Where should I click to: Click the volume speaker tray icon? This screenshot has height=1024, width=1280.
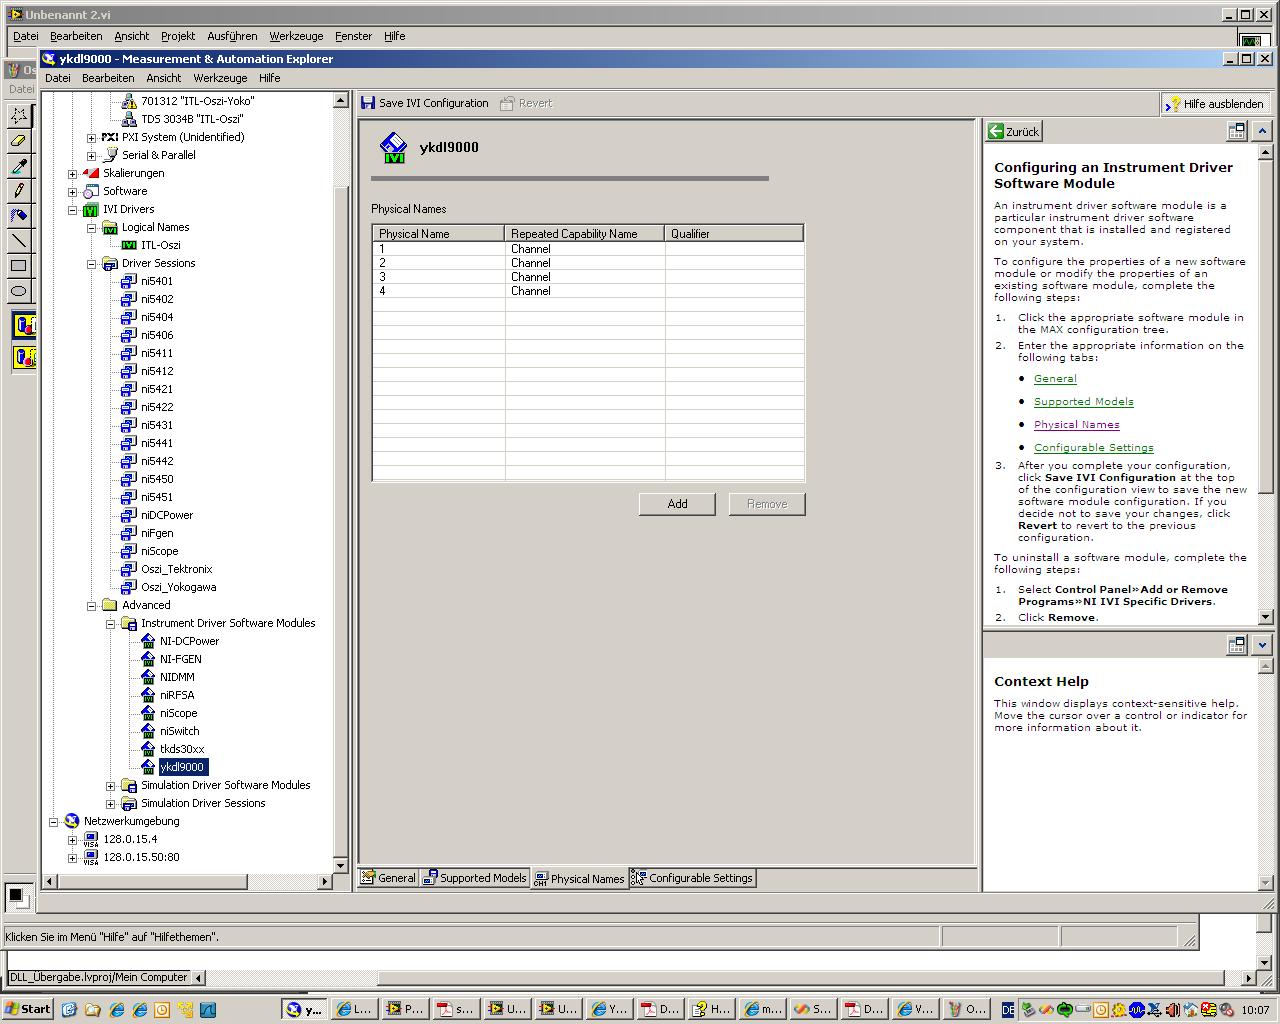point(1172,1010)
